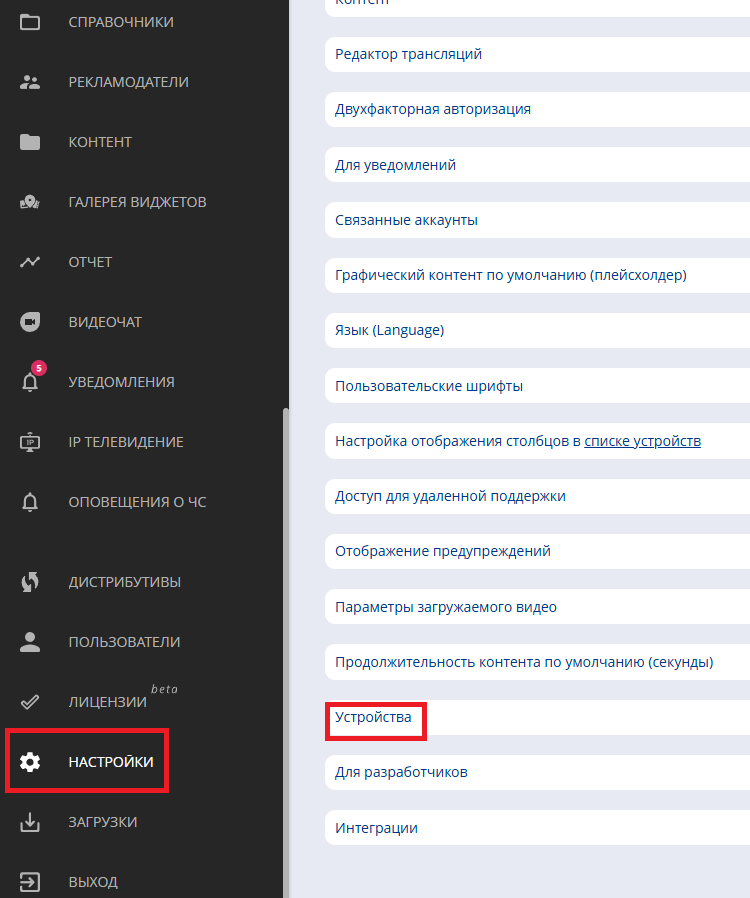
Task: Expand the Устройства settings section
Action: (x=373, y=717)
